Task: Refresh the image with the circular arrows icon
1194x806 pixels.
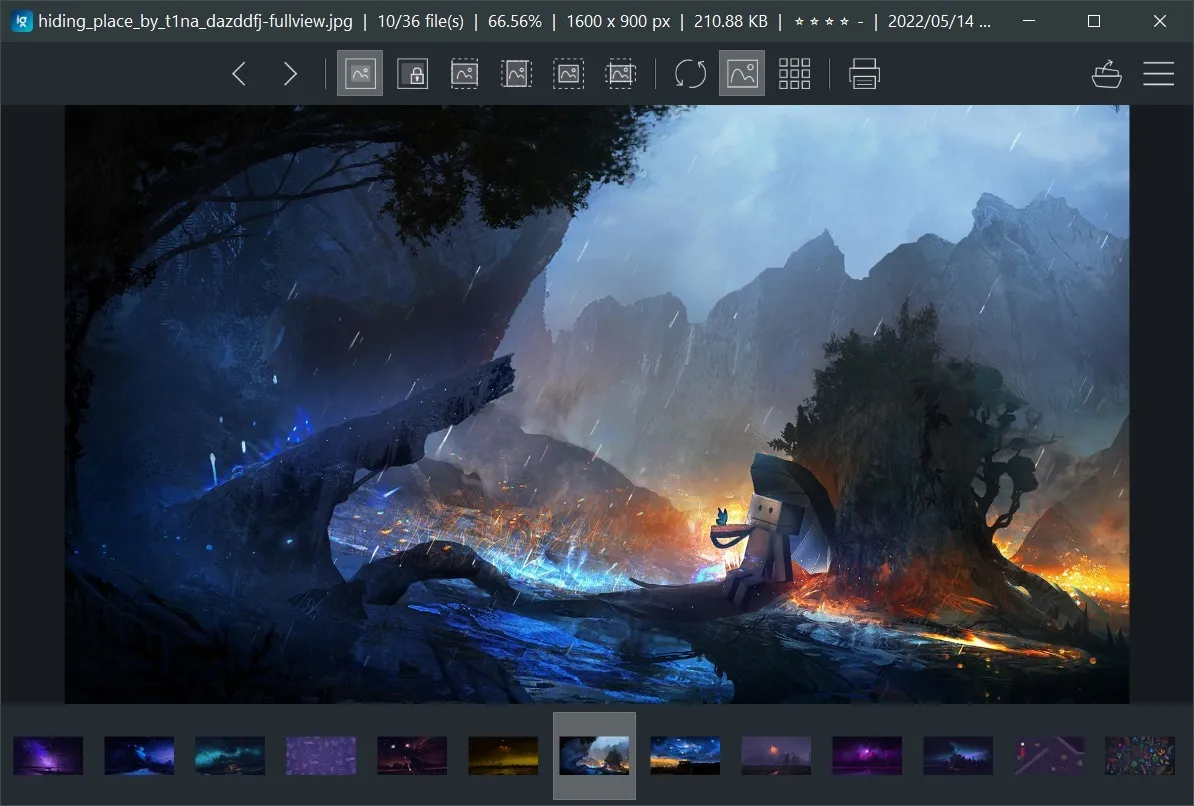Action: [690, 74]
